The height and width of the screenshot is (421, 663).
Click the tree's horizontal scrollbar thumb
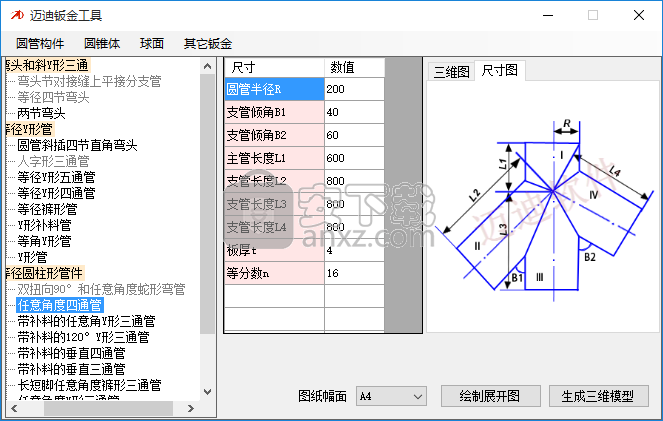point(108,408)
